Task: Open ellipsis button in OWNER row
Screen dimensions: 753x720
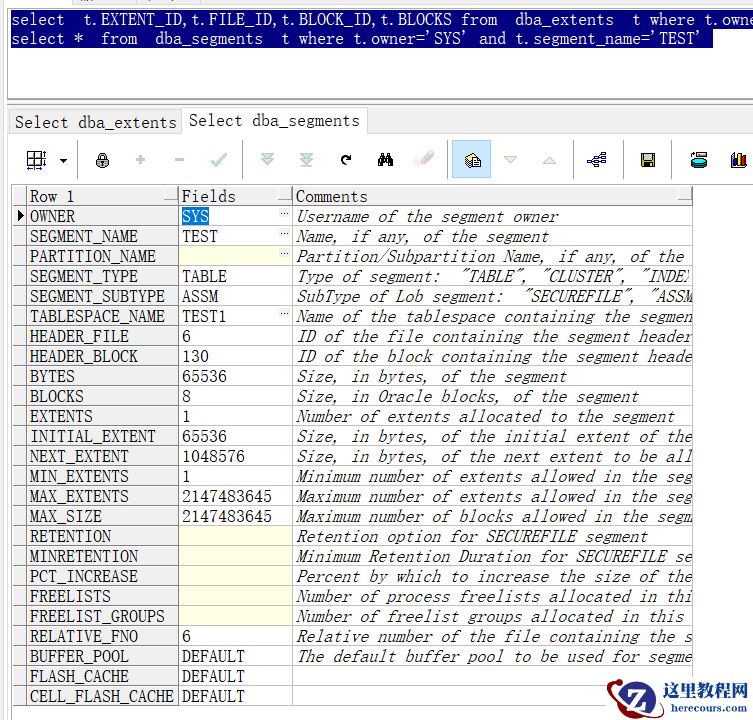Action: pyautogui.click(x=285, y=213)
